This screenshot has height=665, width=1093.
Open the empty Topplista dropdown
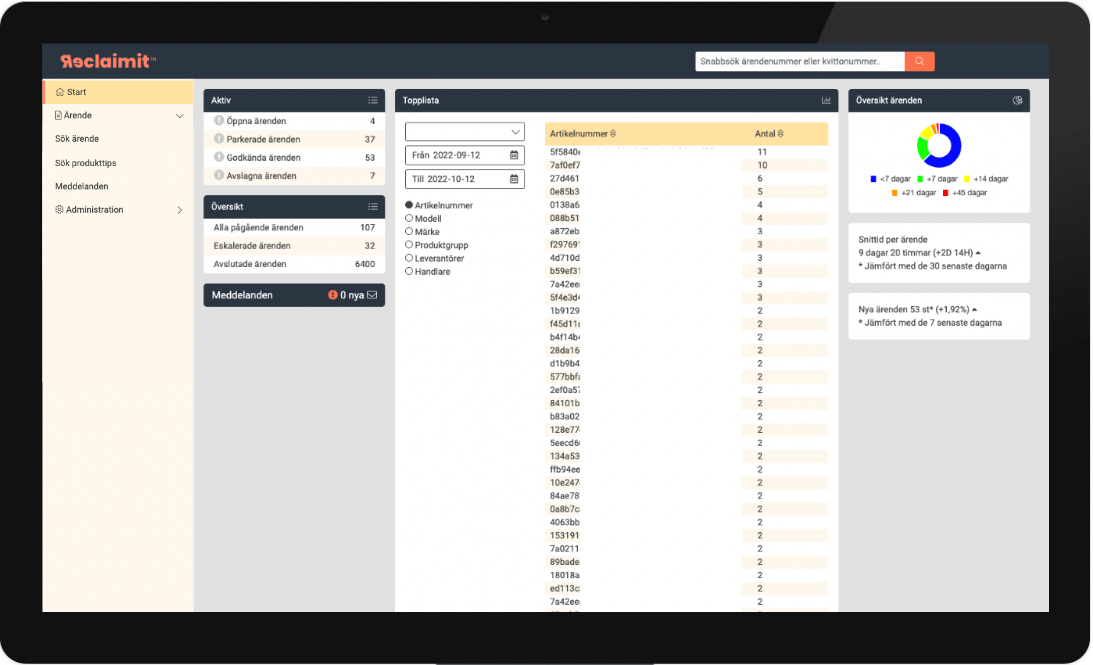(464, 132)
